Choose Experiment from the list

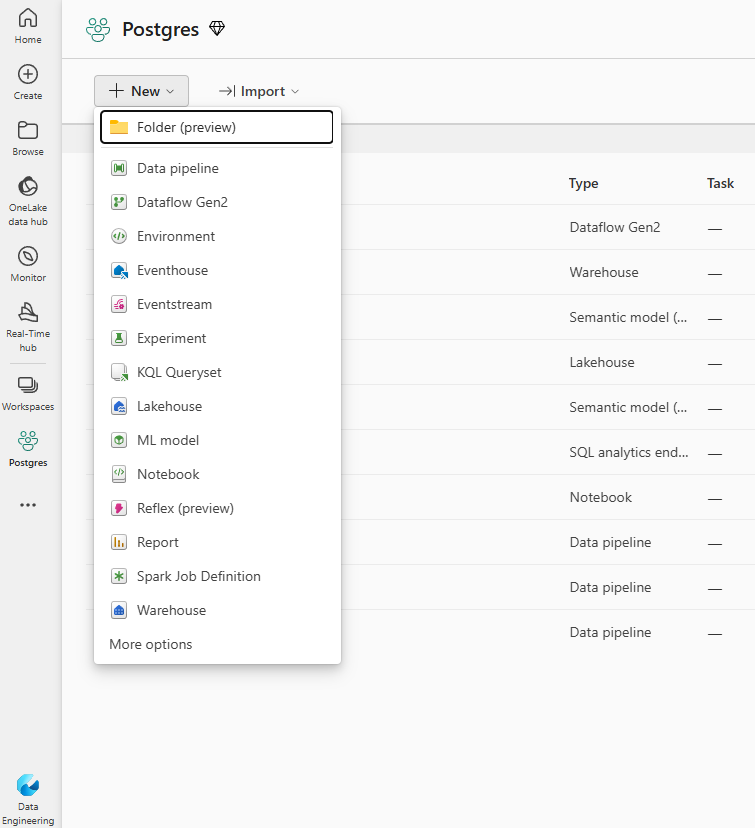216,338
